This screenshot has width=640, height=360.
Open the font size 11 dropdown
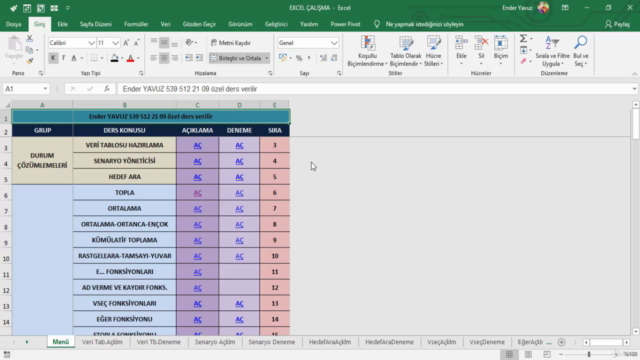[x=116, y=43]
